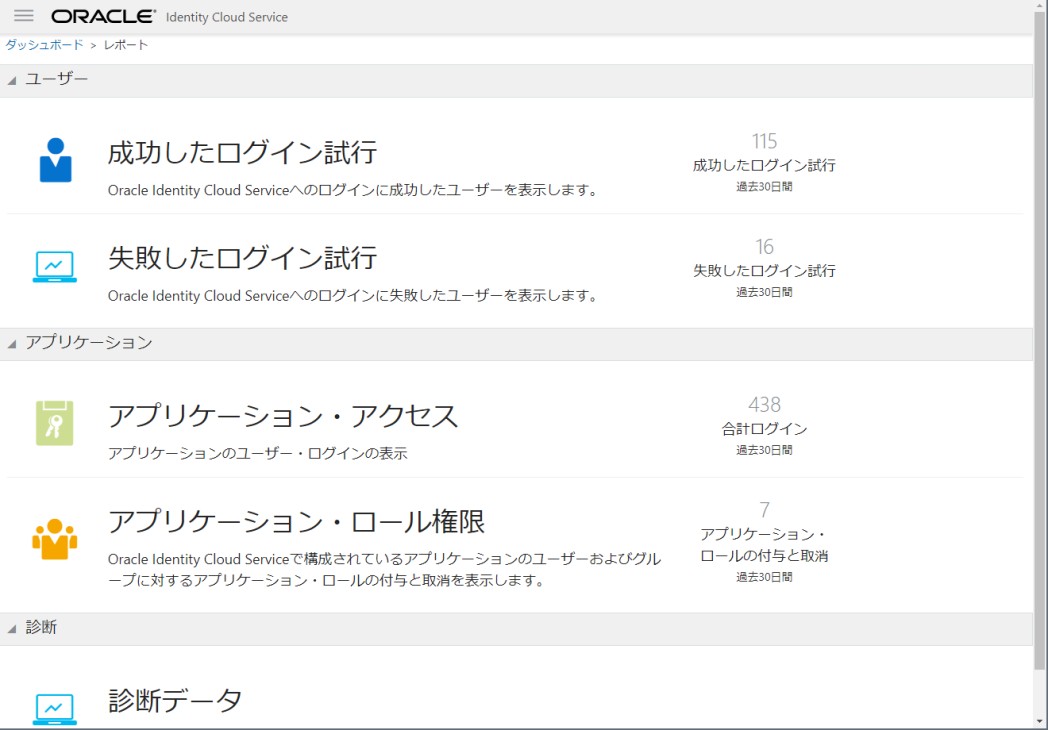Viewport: 1048px width, 730px height.
Task: Open the アプリケーション・ロール権限 report
Action: click(x=296, y=521)
